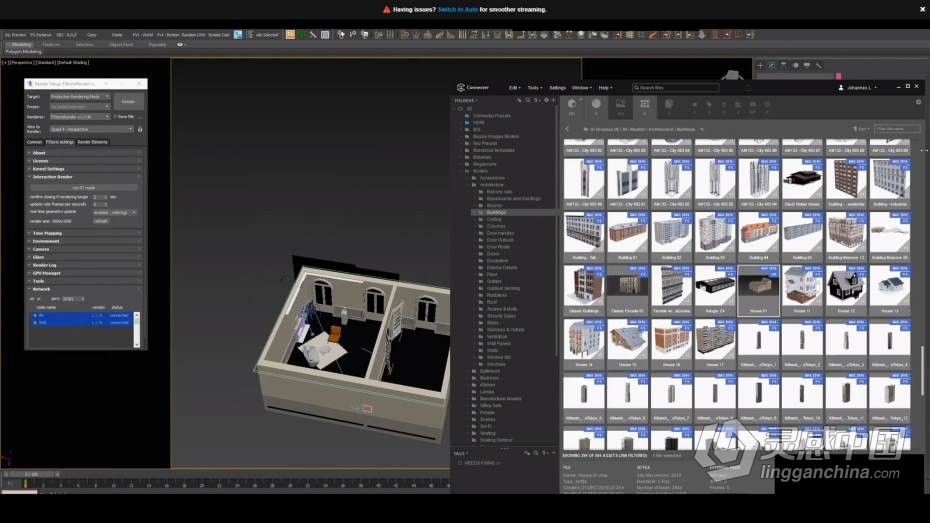Screen dimensions: 930x523
Task: Open the Johannes L. account dropdown
Action: [862, 88]
